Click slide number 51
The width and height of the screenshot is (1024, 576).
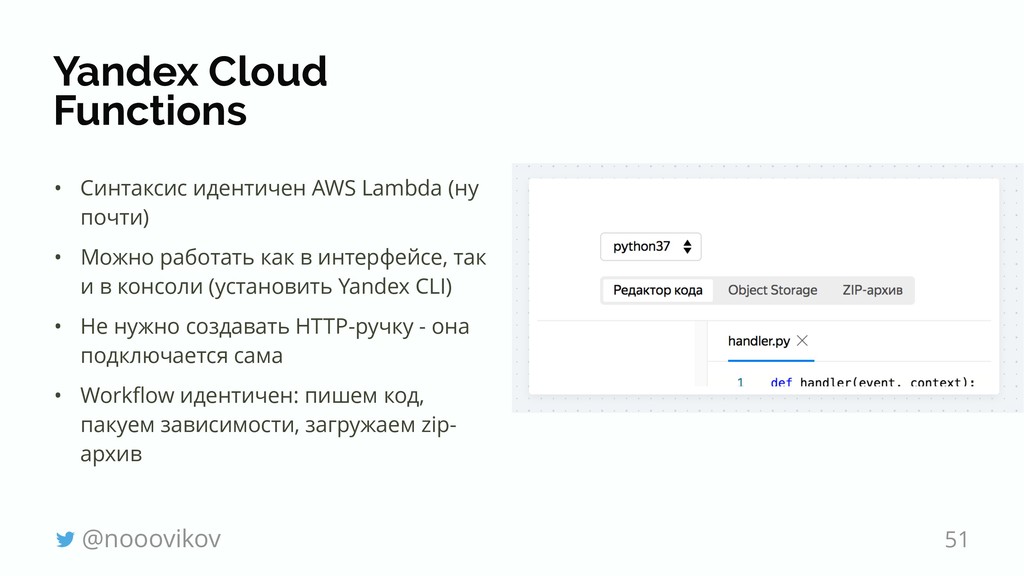coord(956,540)
